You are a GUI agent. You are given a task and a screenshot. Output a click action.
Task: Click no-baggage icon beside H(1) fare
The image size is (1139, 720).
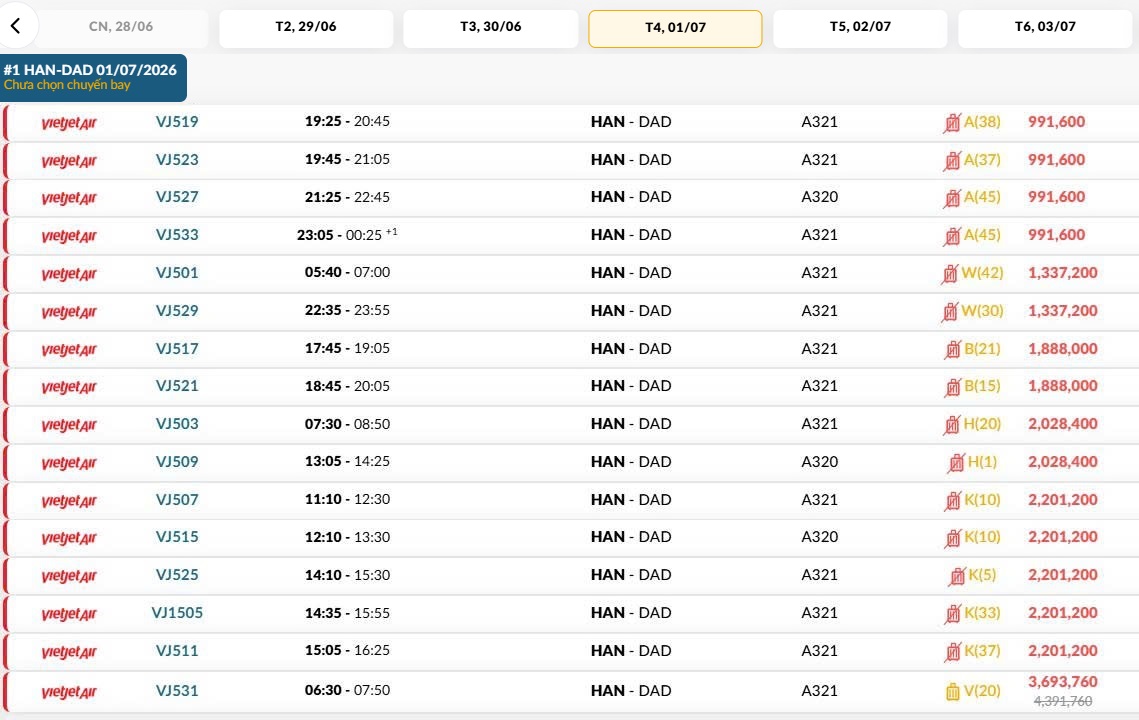coord(956,463)
